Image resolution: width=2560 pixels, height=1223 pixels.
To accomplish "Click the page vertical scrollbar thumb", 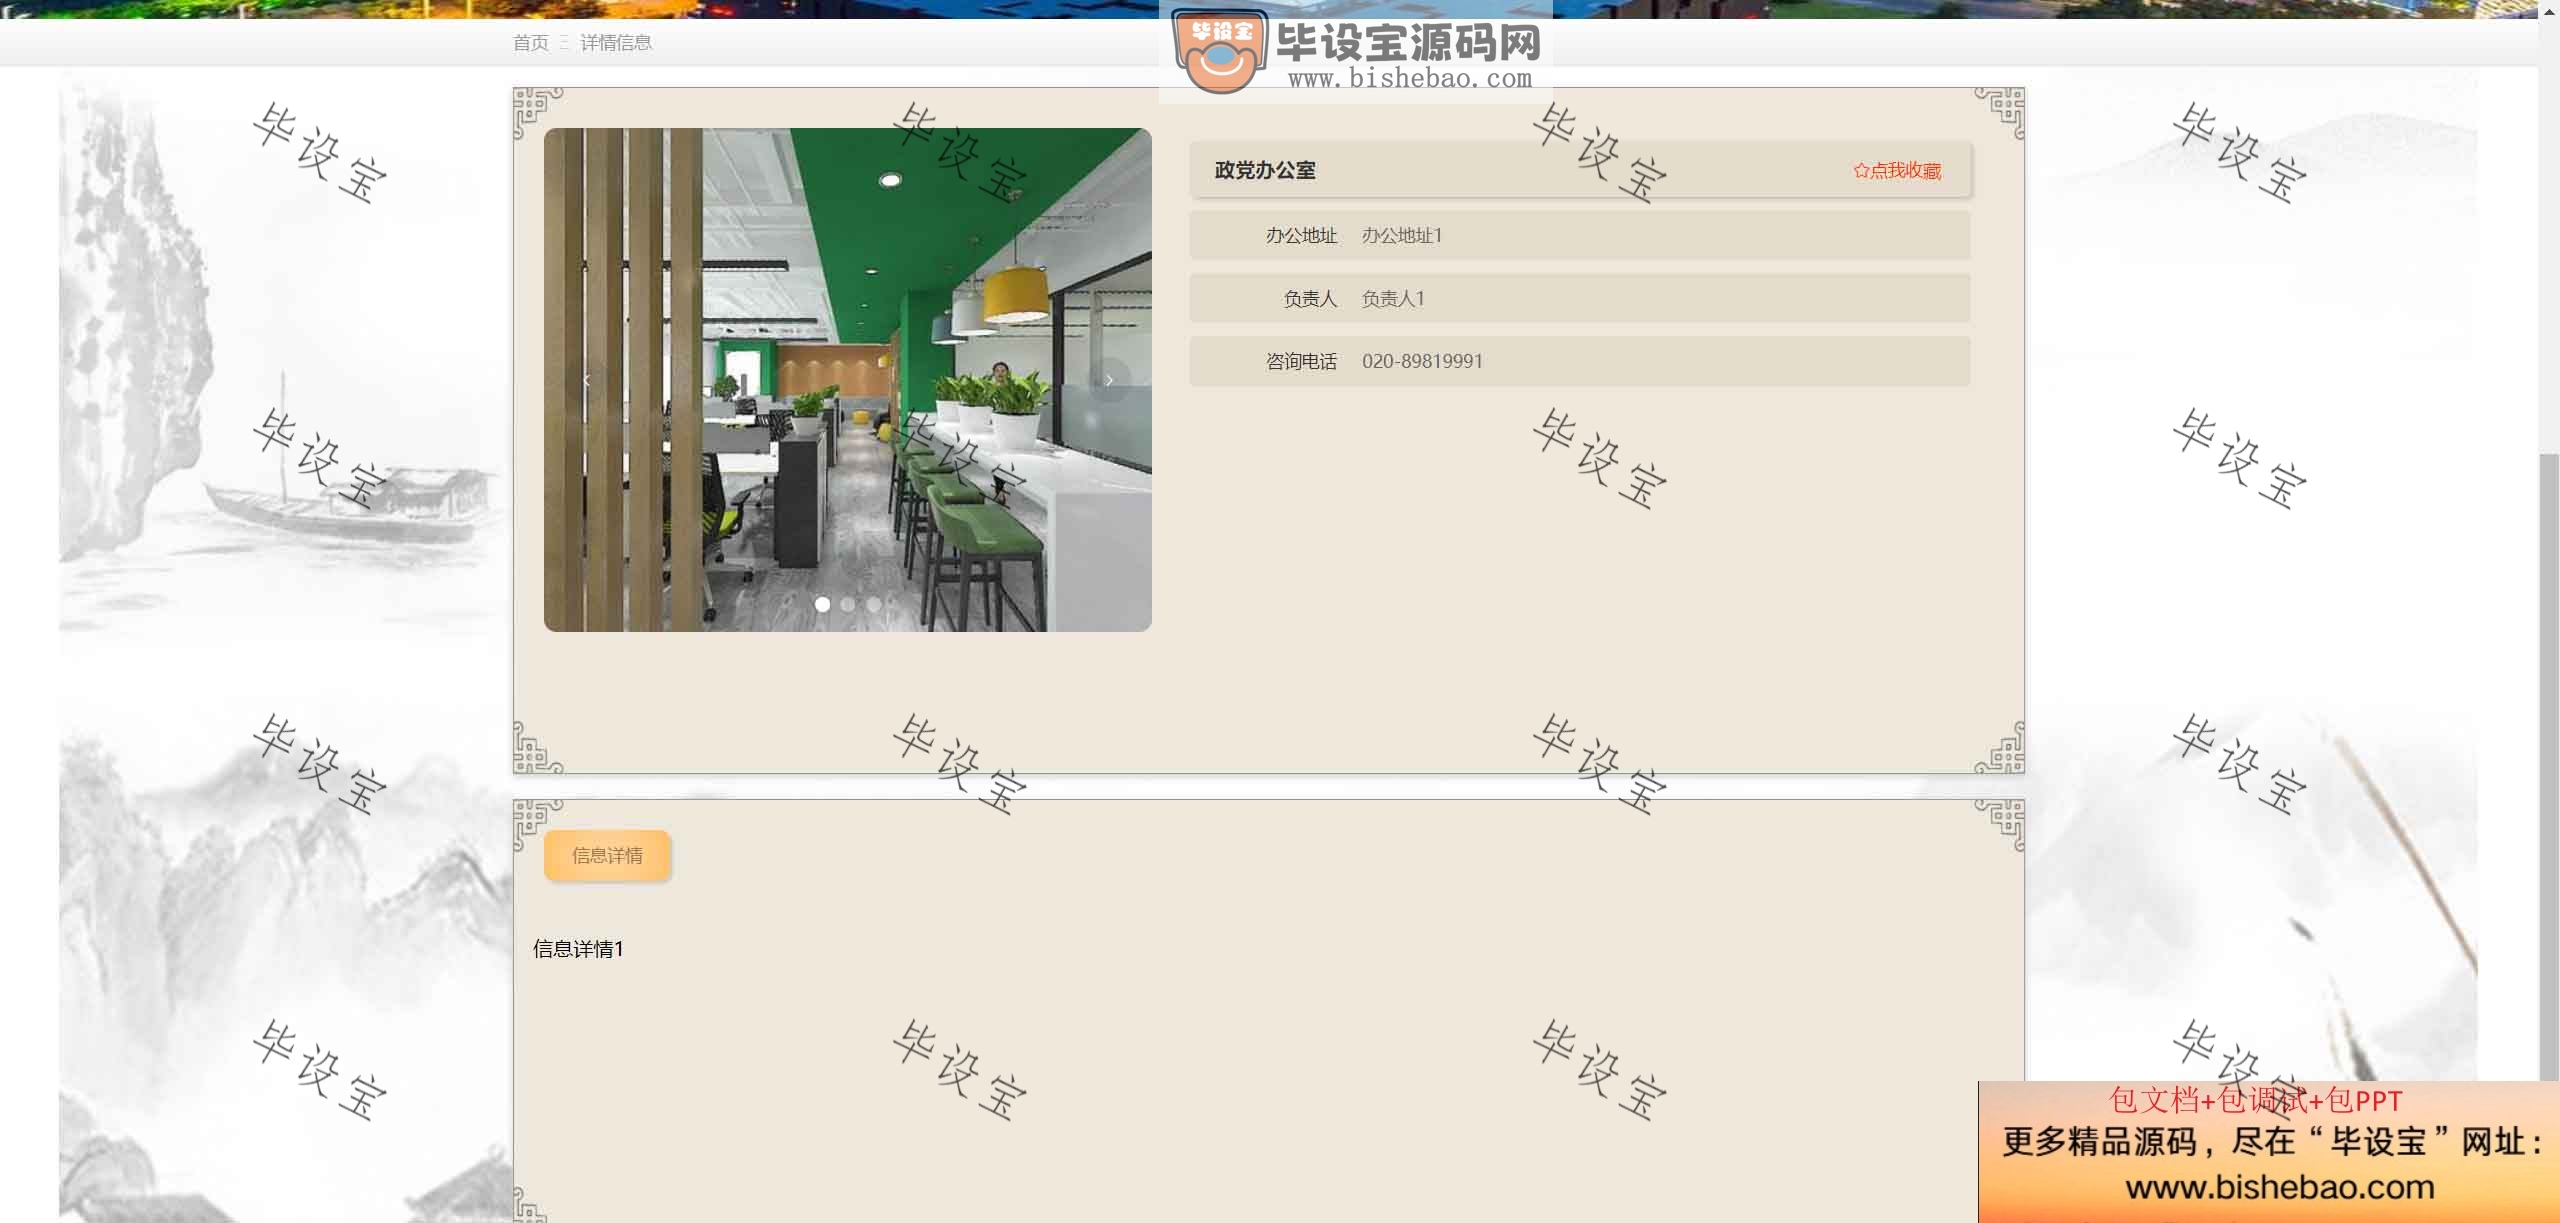I will coord(2549,767).
